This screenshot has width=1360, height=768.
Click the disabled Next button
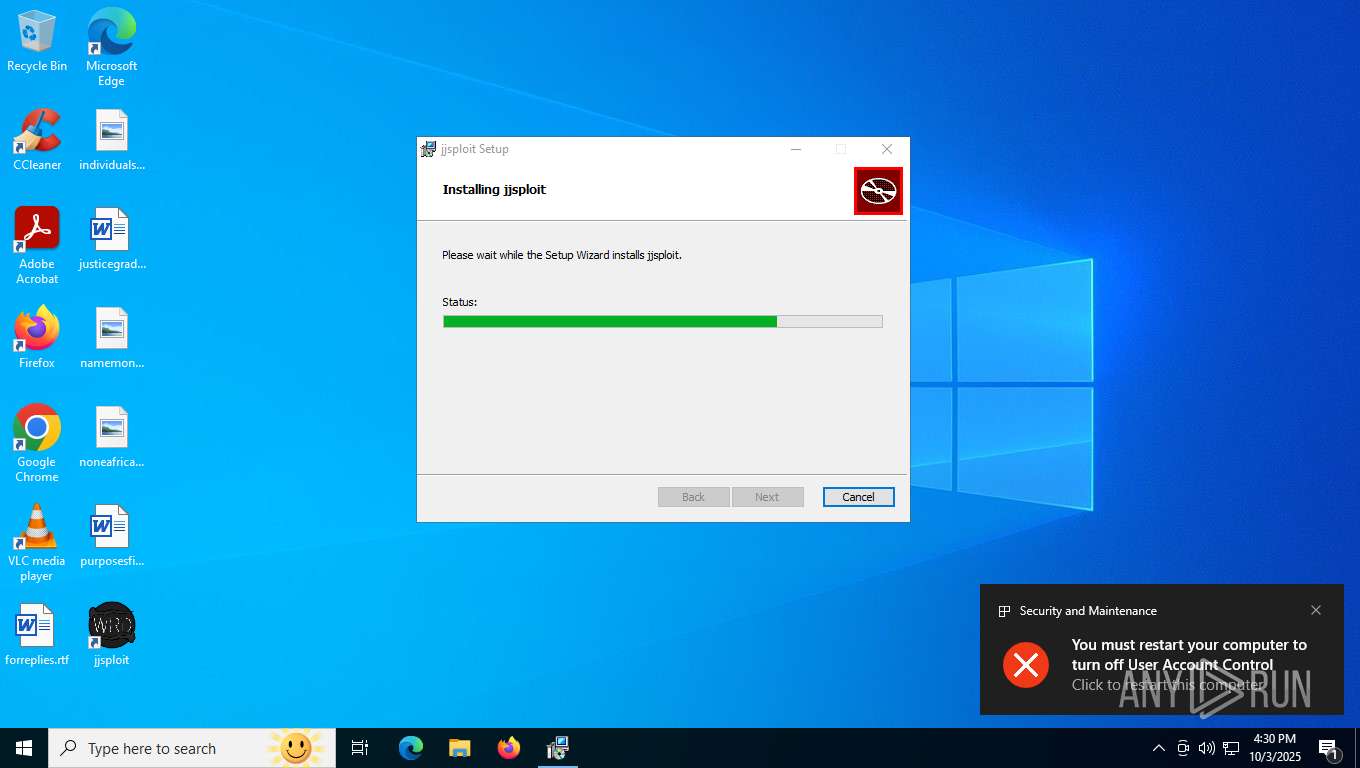click(767, 497)
